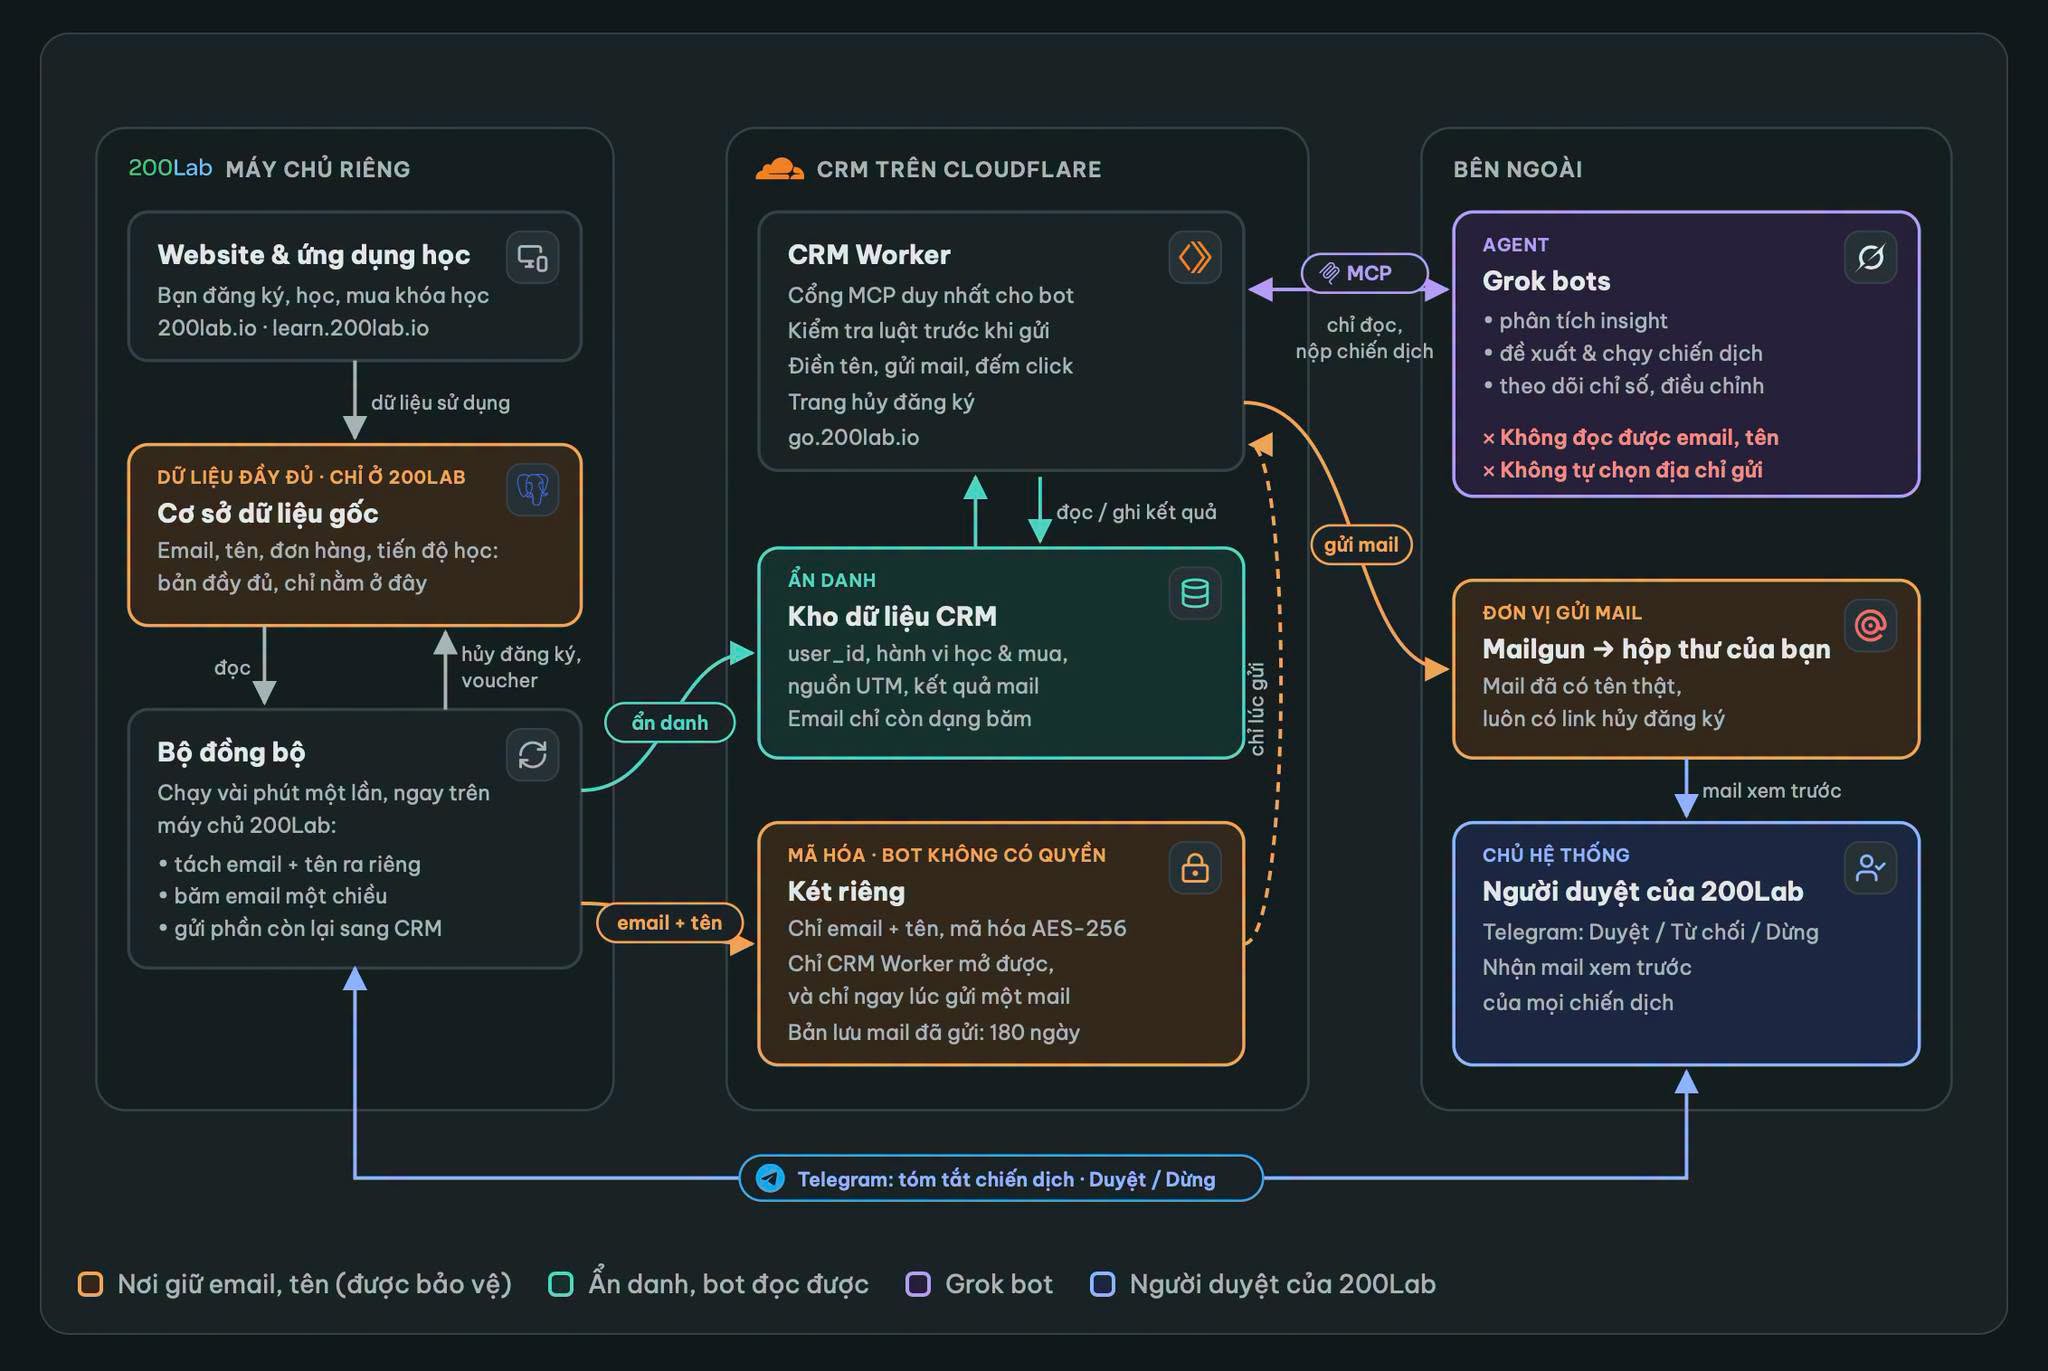Viewport: 2048px width, 1371px height.
Task: Click the Mailgun target icon in the mail card
Action: 1870,626
